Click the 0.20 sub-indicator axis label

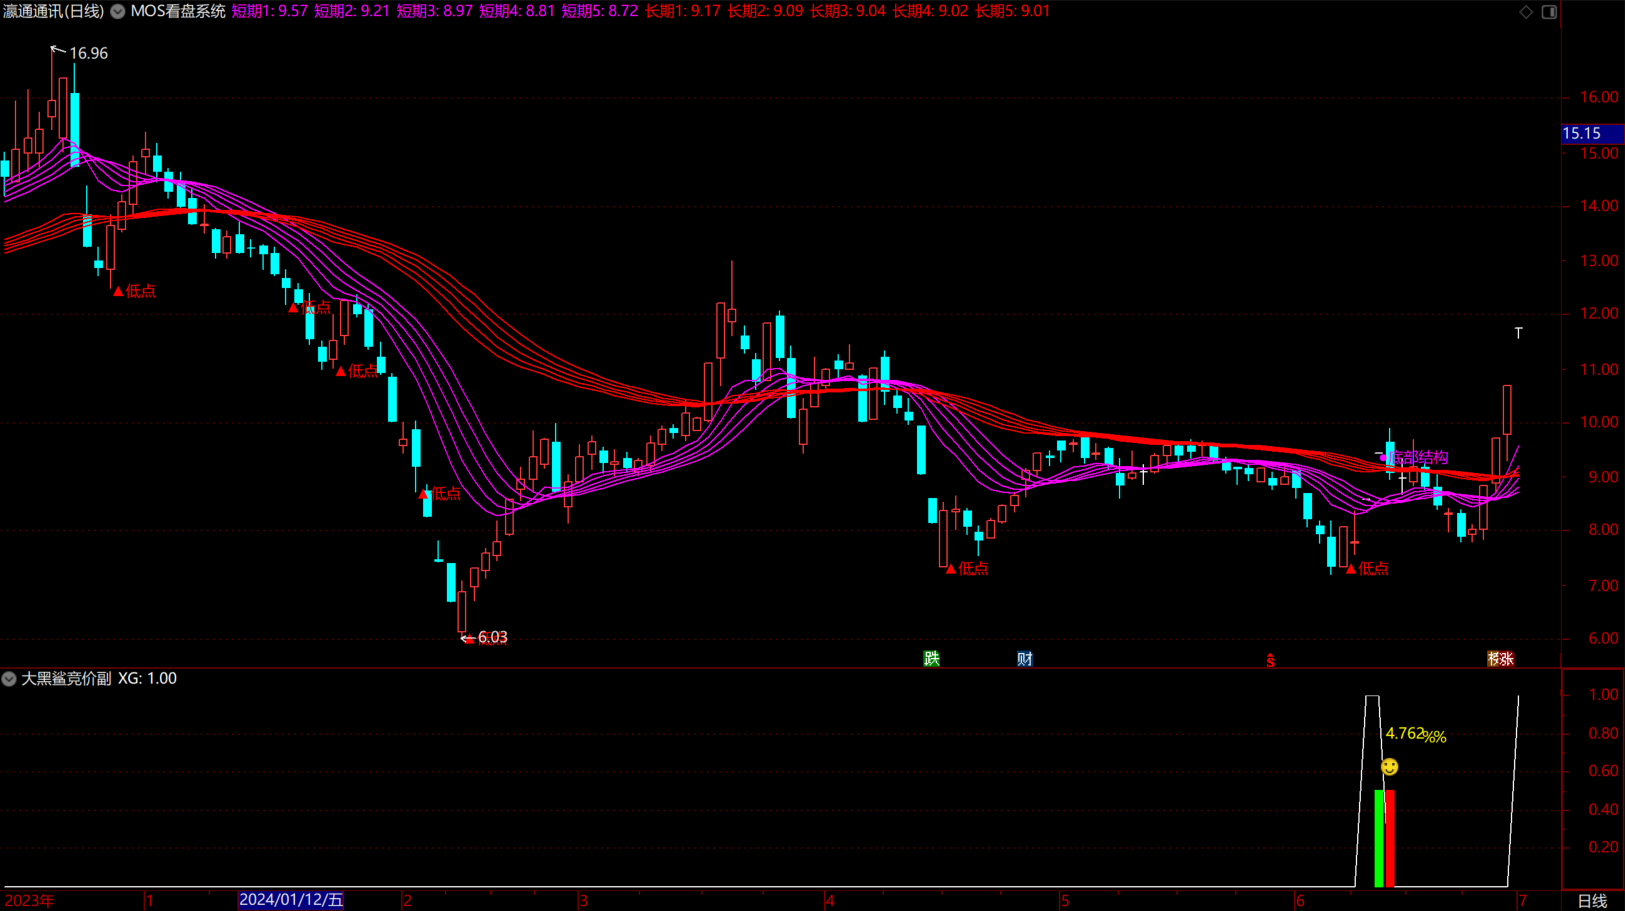point(1603,847)
